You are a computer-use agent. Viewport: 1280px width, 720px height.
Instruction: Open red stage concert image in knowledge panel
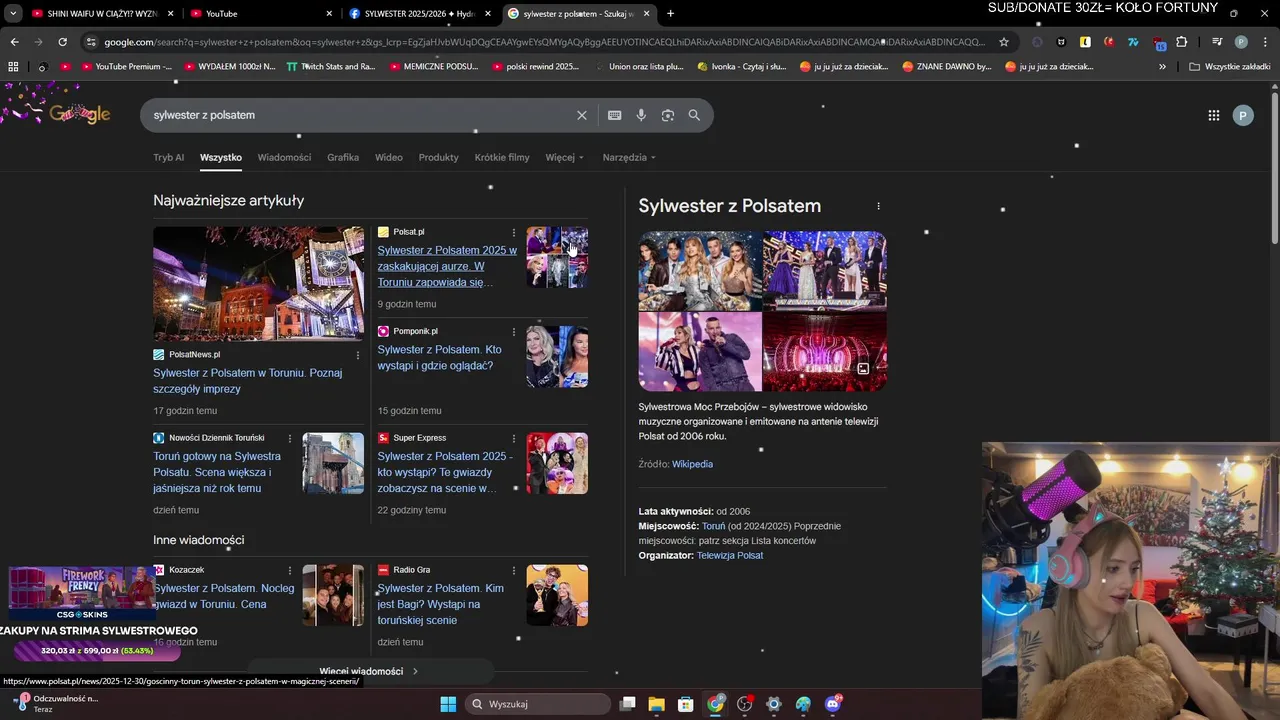pyautogui.click(x=825, y=352)
